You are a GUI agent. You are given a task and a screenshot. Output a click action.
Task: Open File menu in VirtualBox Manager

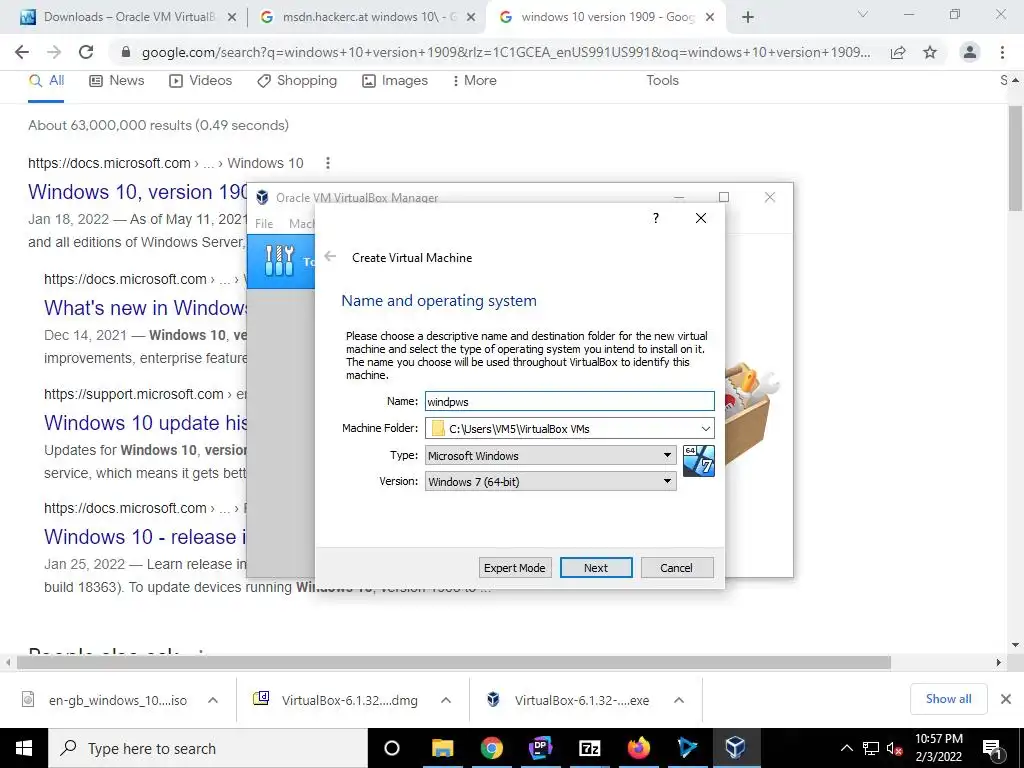[264, 223]
